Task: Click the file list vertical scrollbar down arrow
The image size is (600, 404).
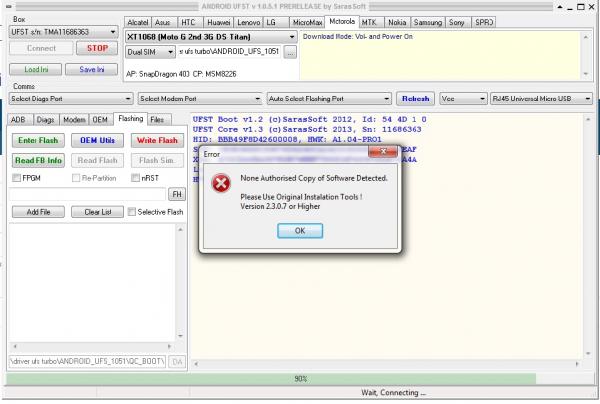Action: (180, 336)
